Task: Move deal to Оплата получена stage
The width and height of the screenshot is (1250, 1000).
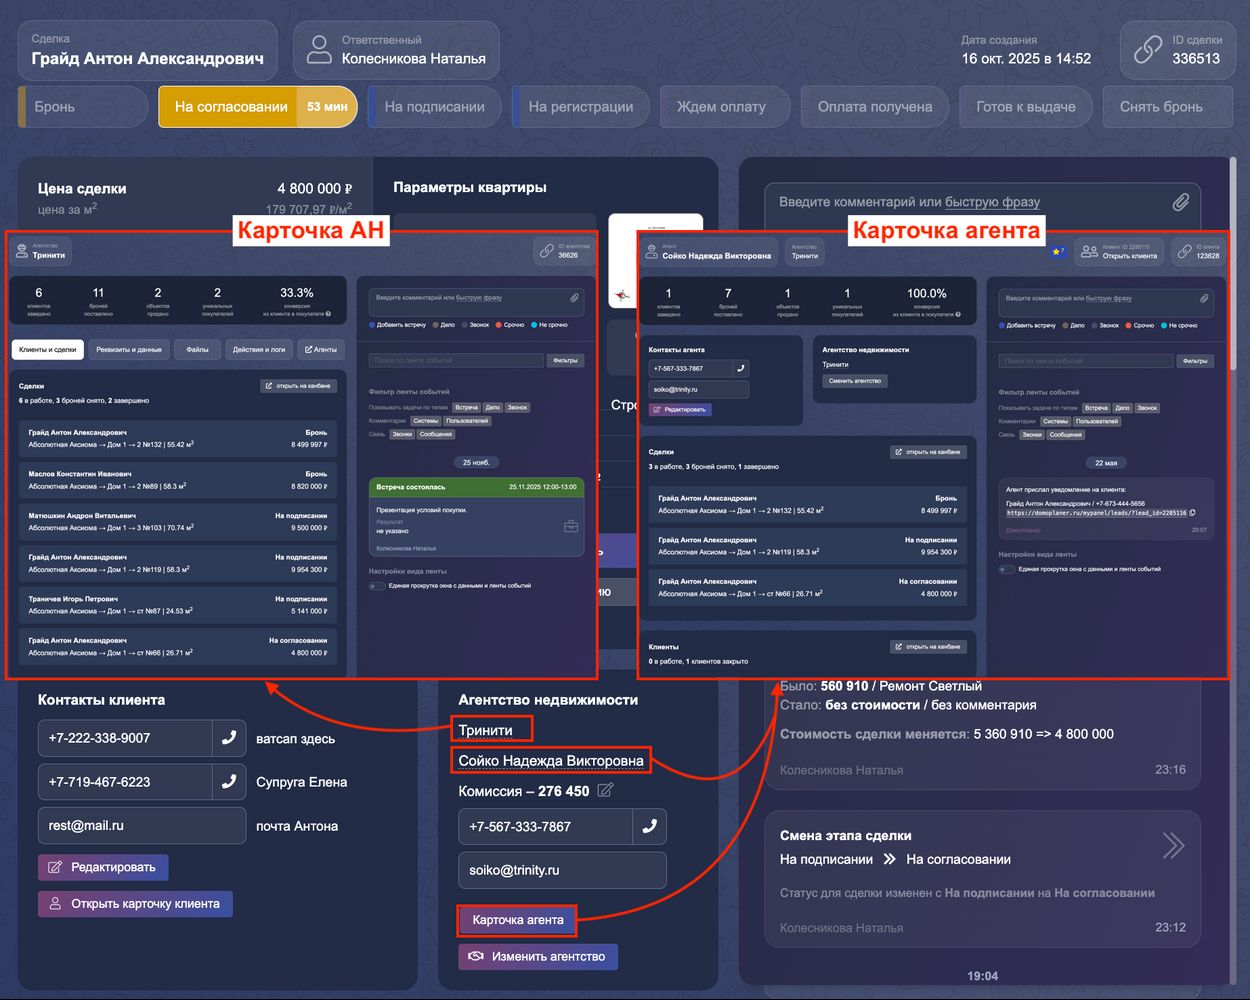Action: (x=875, y=107)
